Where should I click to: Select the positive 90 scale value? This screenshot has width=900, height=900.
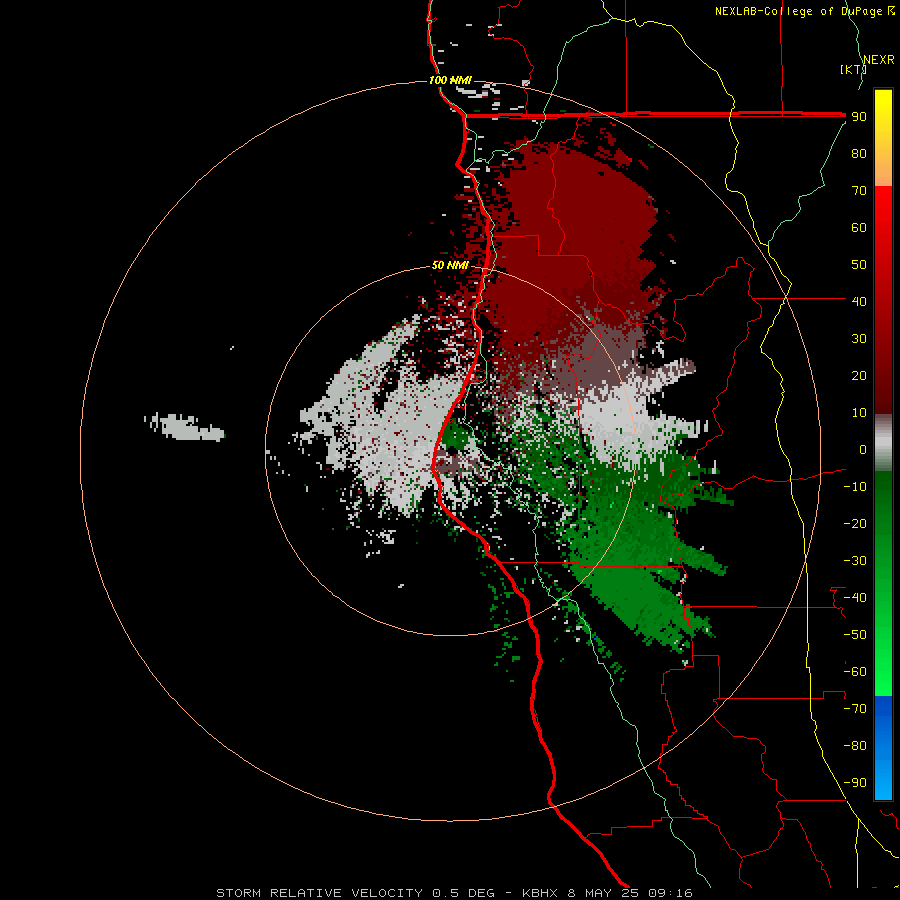coord(859,117)
